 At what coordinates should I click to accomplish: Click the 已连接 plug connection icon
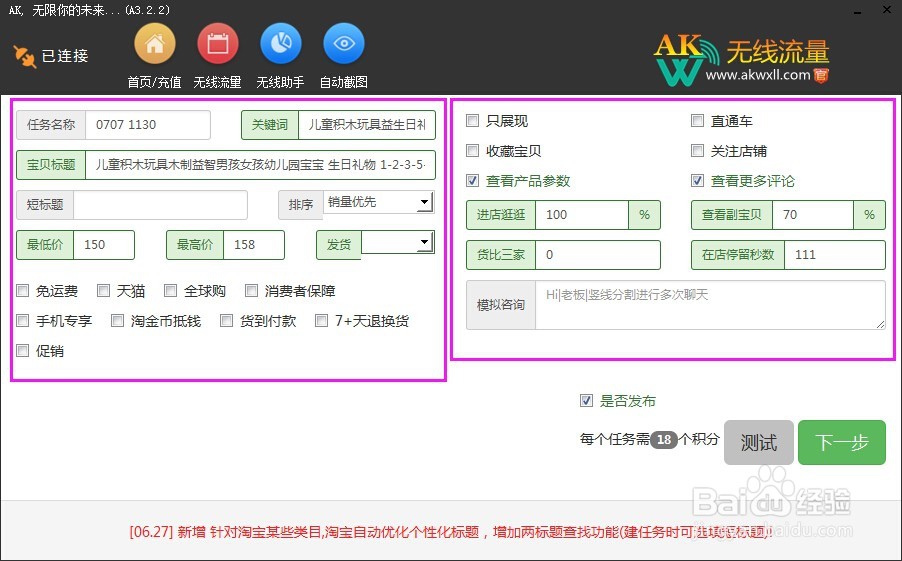[x=24, y=56]
